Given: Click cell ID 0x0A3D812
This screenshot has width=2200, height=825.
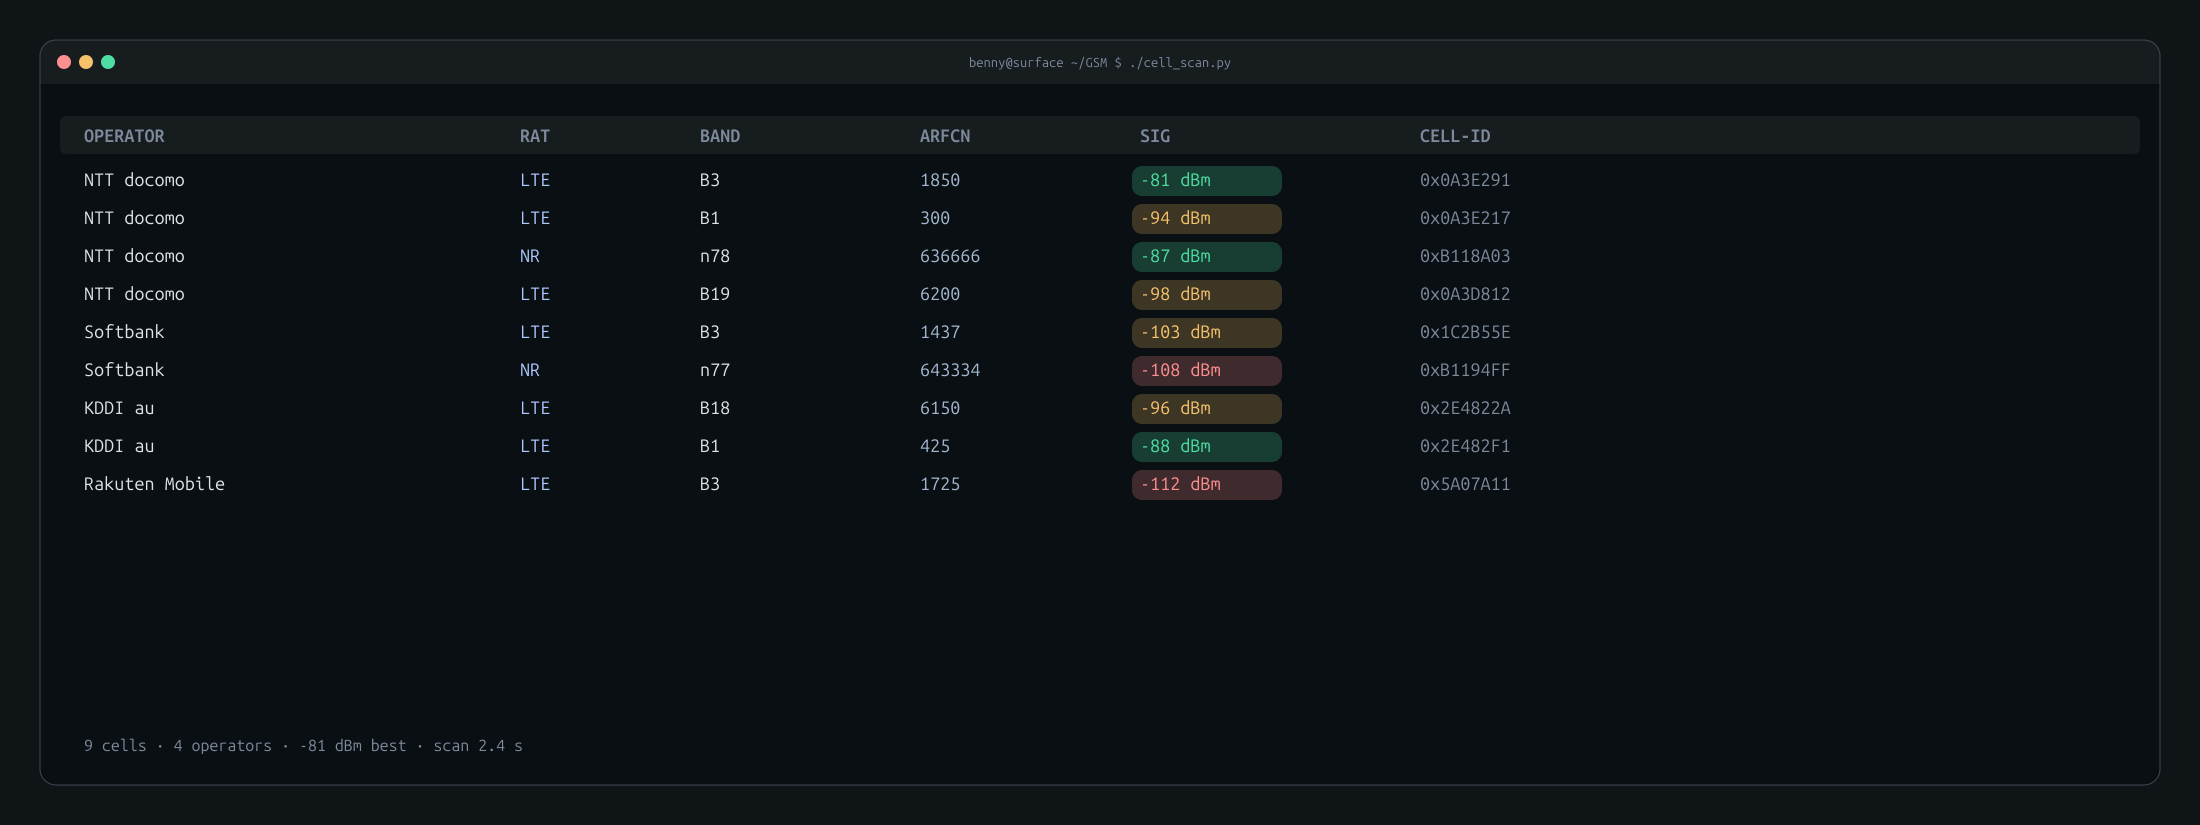Looking at the screenshot, I should click(x=1465, y=294).
